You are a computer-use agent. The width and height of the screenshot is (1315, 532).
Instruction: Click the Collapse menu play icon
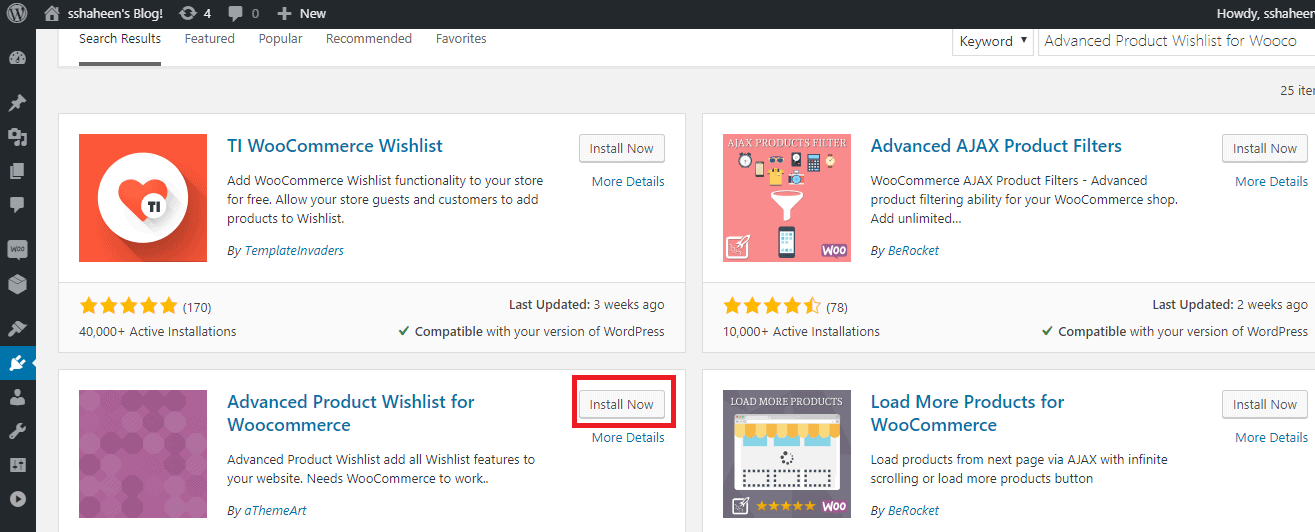[17, 499]
